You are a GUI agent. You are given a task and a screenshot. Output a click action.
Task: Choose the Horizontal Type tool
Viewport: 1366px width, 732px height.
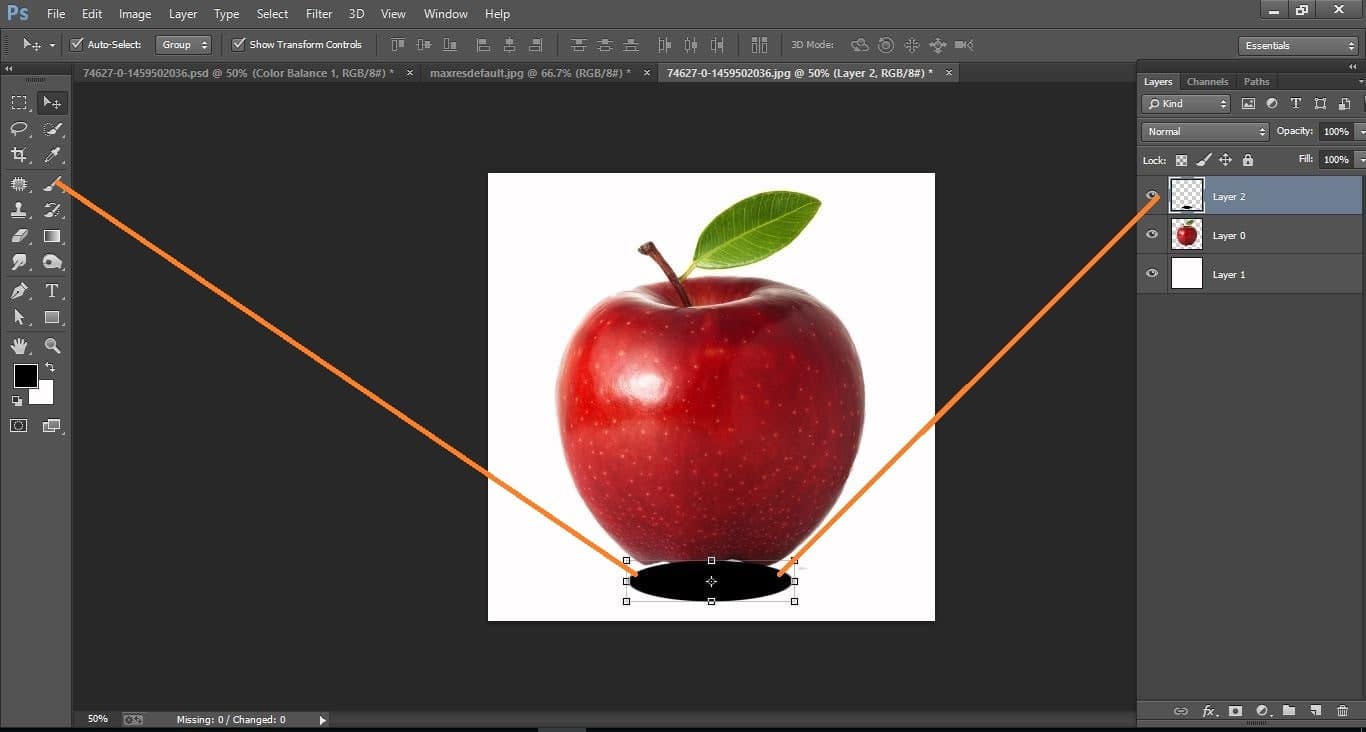pyautogui.click(x=52, y=291)
